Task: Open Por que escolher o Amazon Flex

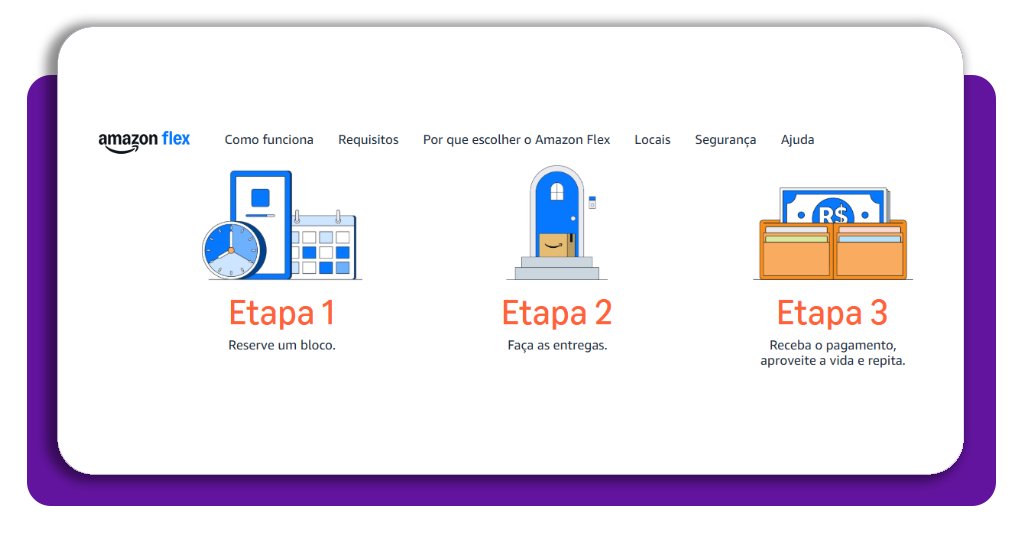Action: pos(517,140)
